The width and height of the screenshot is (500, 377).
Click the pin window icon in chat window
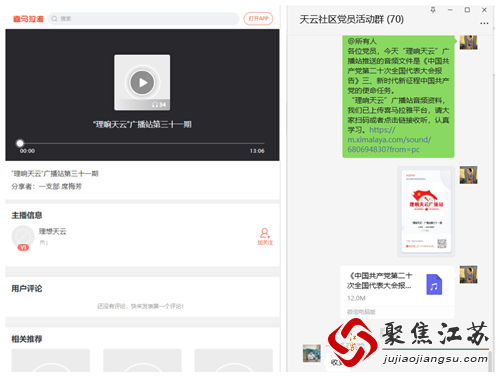click(x=433, y=10)
